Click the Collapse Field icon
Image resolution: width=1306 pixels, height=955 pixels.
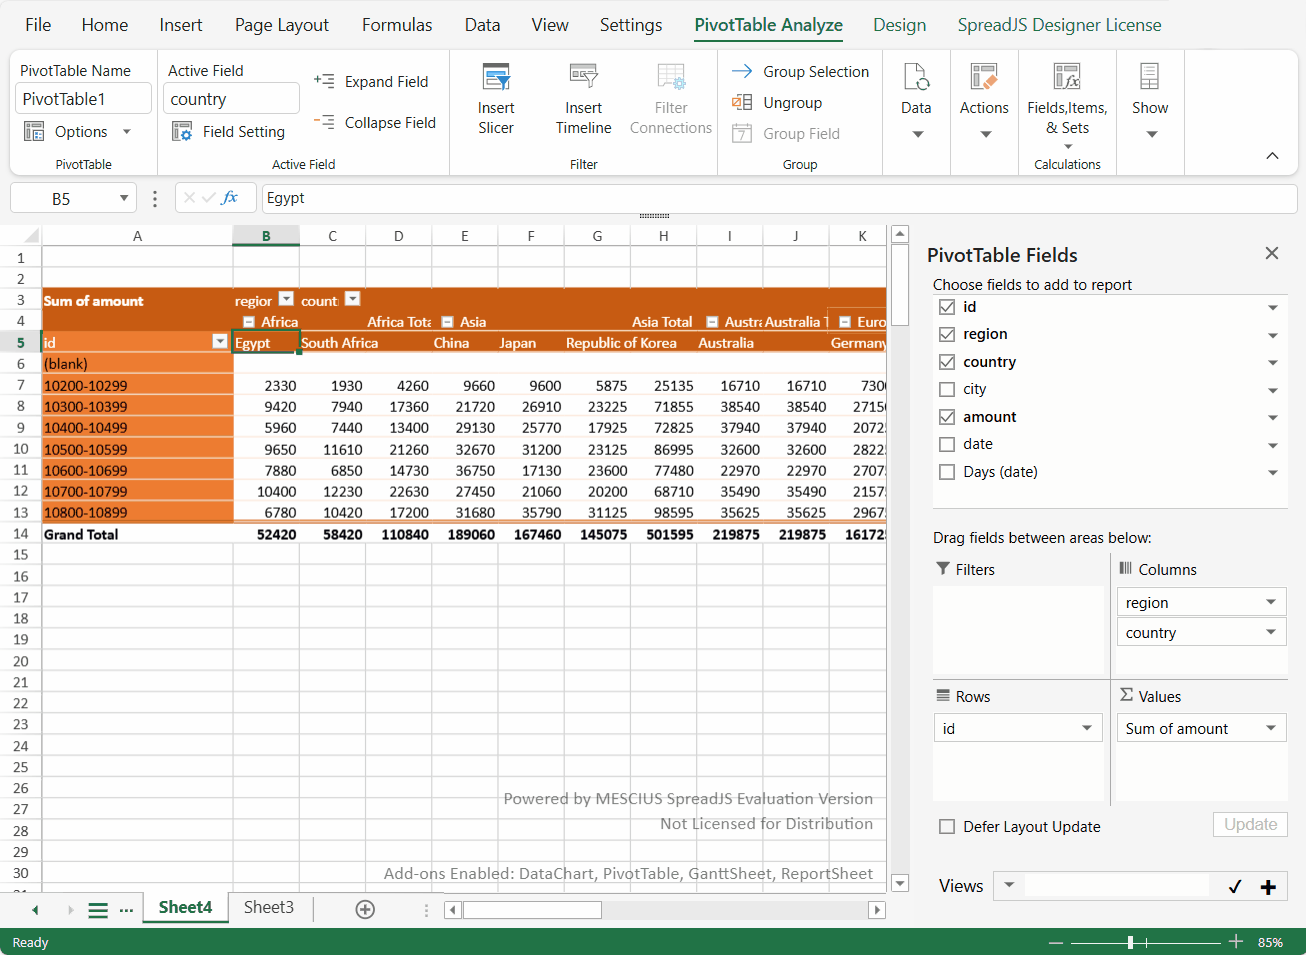coord(324,122)
